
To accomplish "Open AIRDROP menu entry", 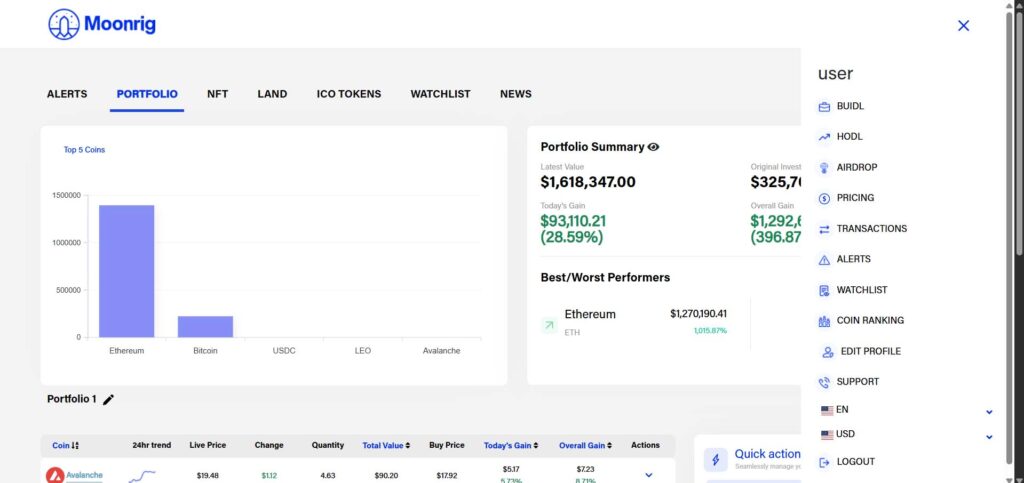I will click(x=857, y=167).
